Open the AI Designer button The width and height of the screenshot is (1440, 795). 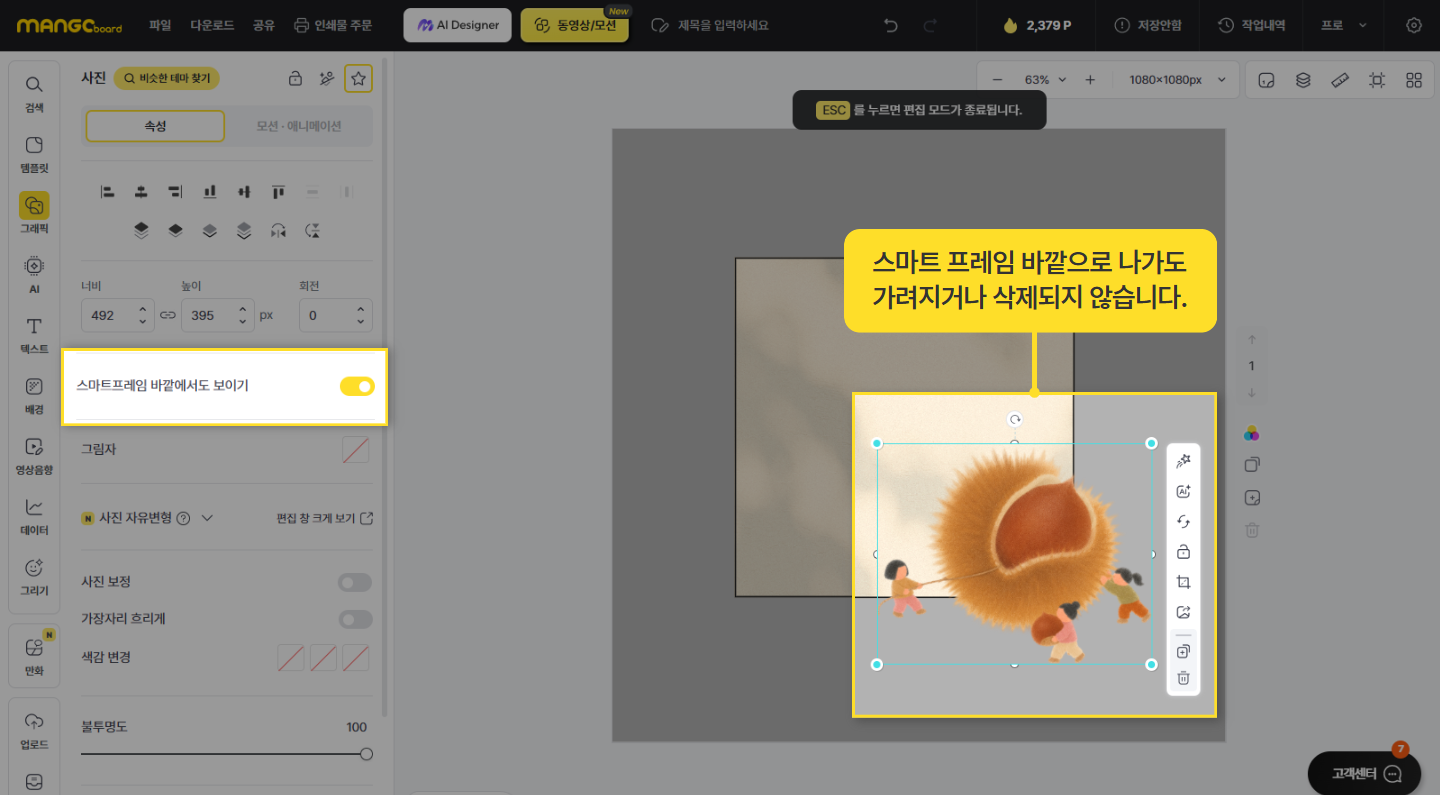pos(458,25)
